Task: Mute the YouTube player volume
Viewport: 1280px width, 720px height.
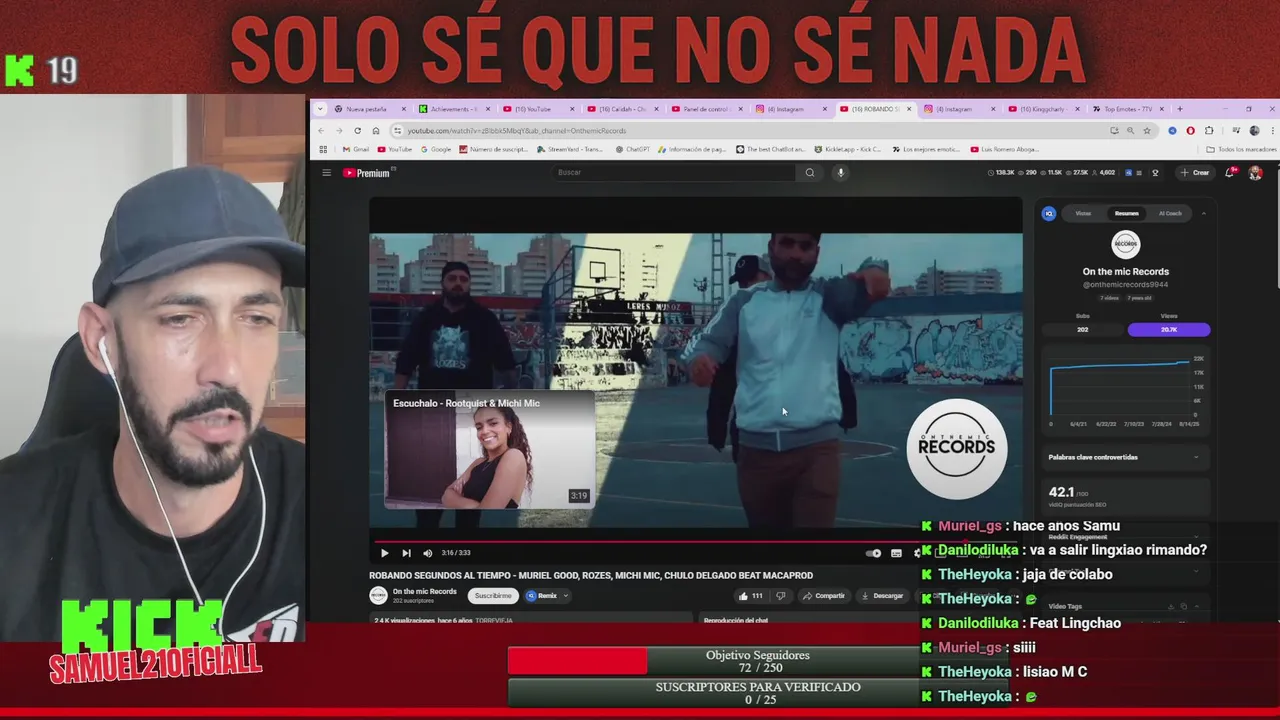Action: 428,553
